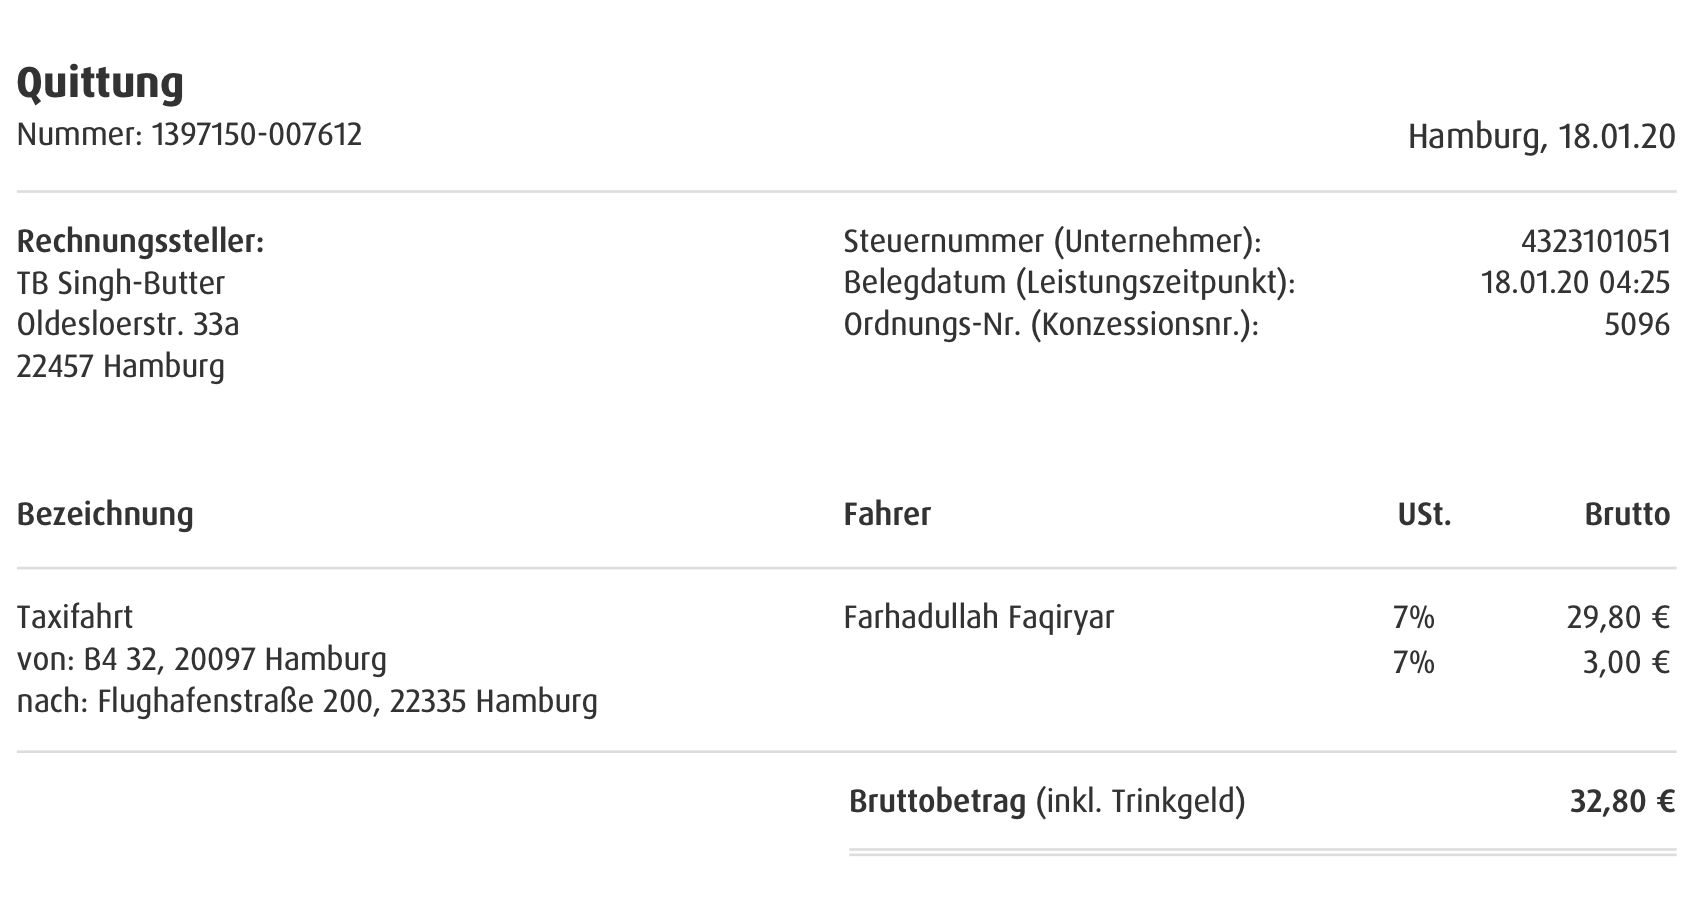Select the Taxifahrt item text

[75, 617]
